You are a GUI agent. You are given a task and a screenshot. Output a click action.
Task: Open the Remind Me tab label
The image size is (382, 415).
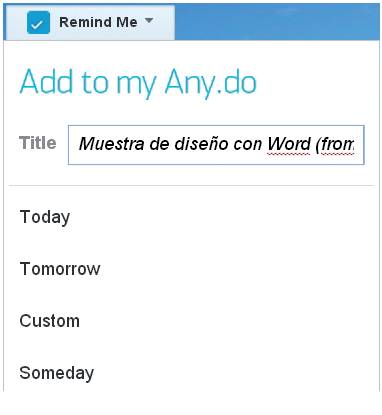pos(98,22)
